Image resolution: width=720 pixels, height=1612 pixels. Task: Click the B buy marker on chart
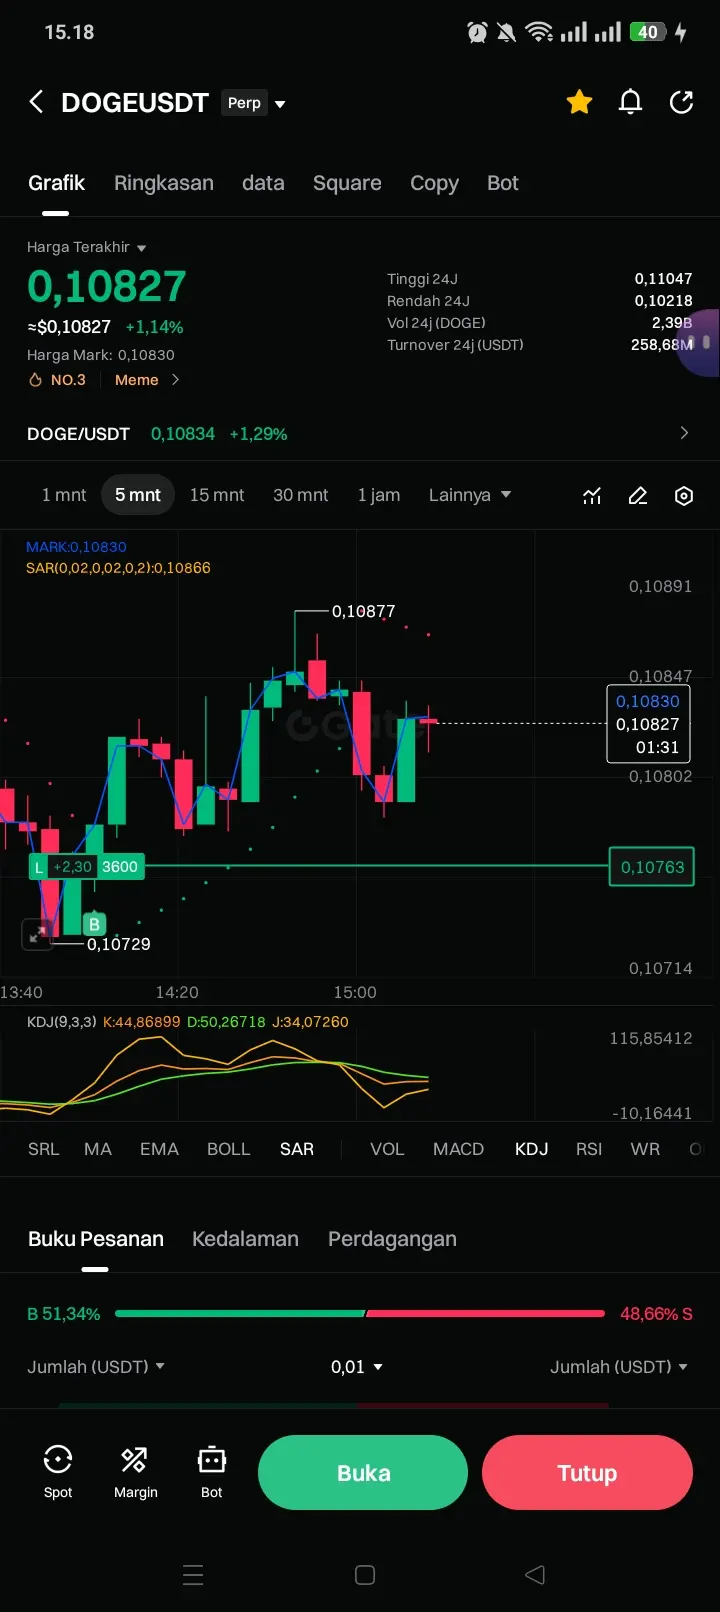(94, 924)
